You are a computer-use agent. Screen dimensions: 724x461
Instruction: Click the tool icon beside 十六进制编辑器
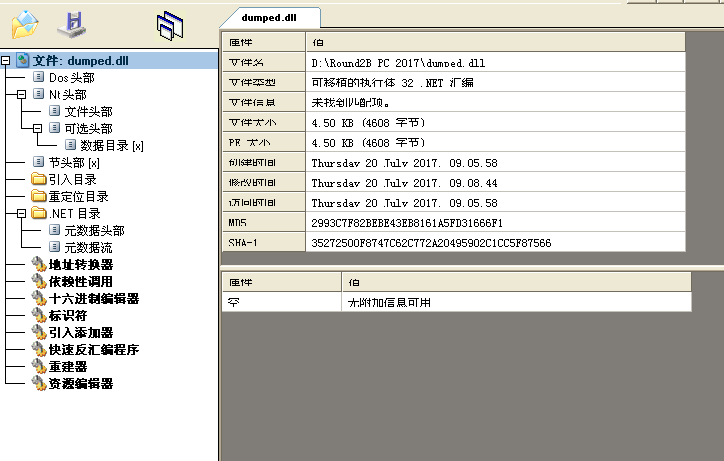tap(39, 299)
